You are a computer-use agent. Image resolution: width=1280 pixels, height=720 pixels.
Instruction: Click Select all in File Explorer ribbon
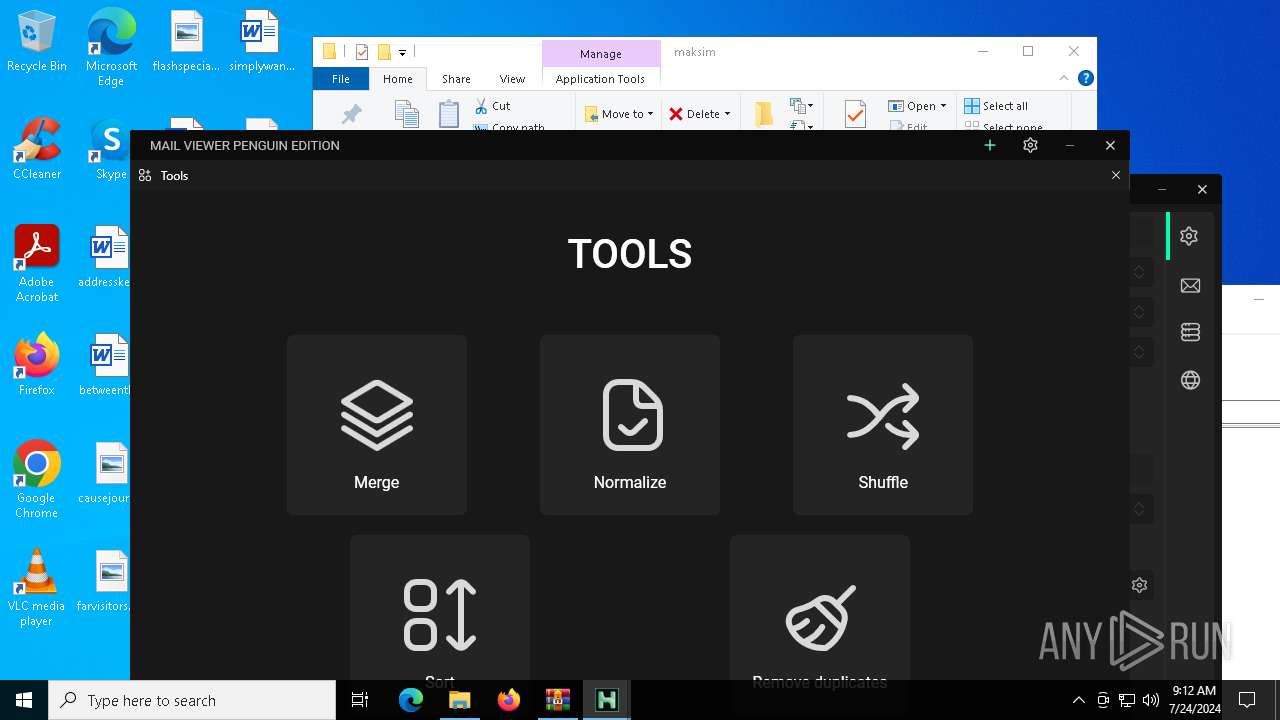[x=996, y=106]
